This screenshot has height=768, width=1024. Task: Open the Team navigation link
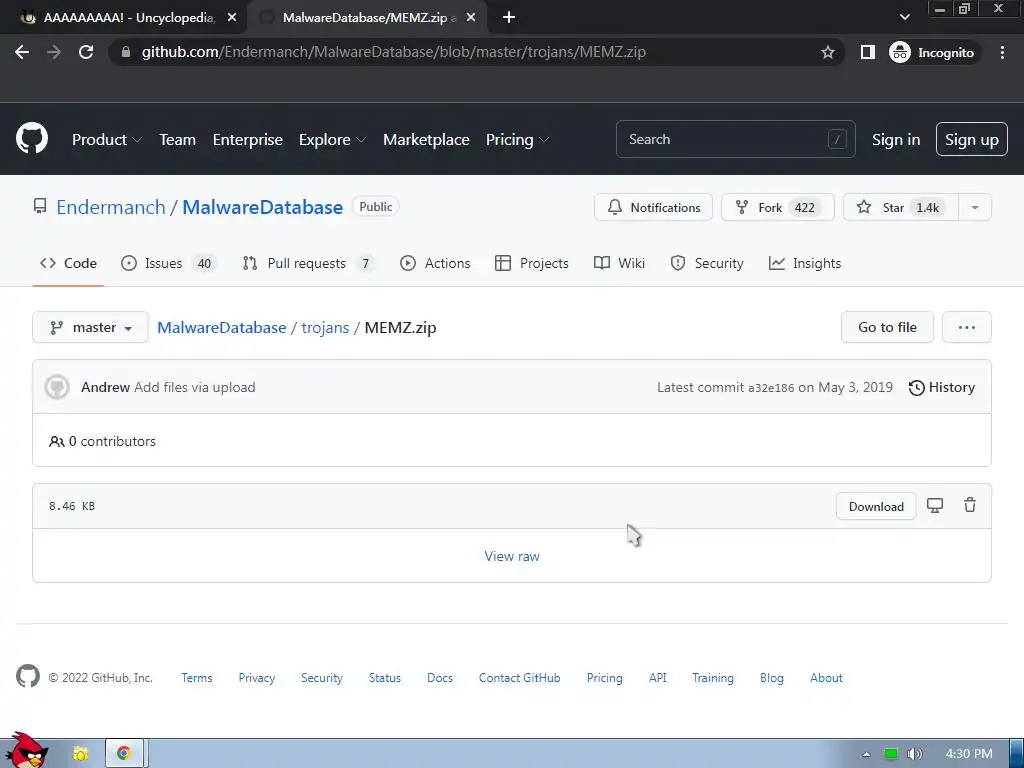click(x=178, y=140)
